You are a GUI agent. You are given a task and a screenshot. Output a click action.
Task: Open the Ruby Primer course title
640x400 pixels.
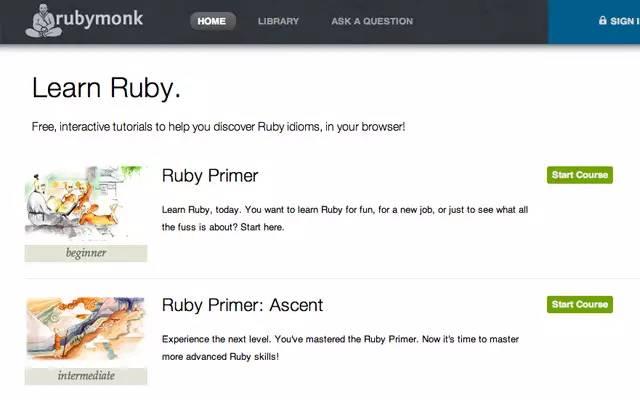(210, 176)
